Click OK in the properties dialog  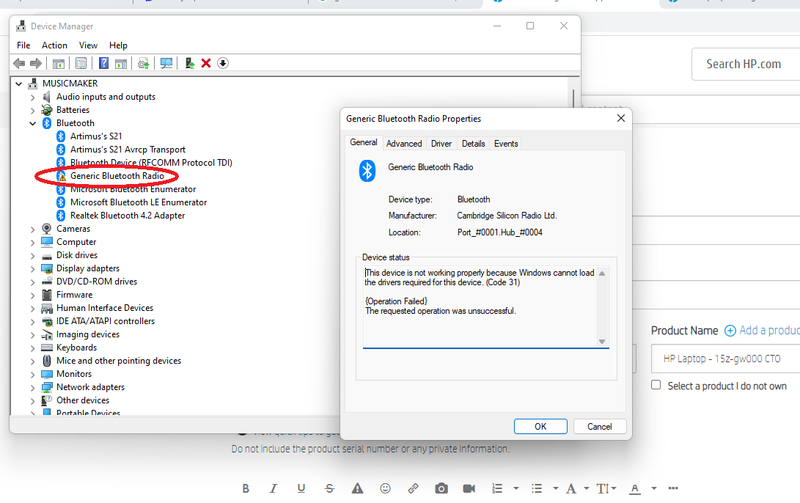(x=540, y=426)
